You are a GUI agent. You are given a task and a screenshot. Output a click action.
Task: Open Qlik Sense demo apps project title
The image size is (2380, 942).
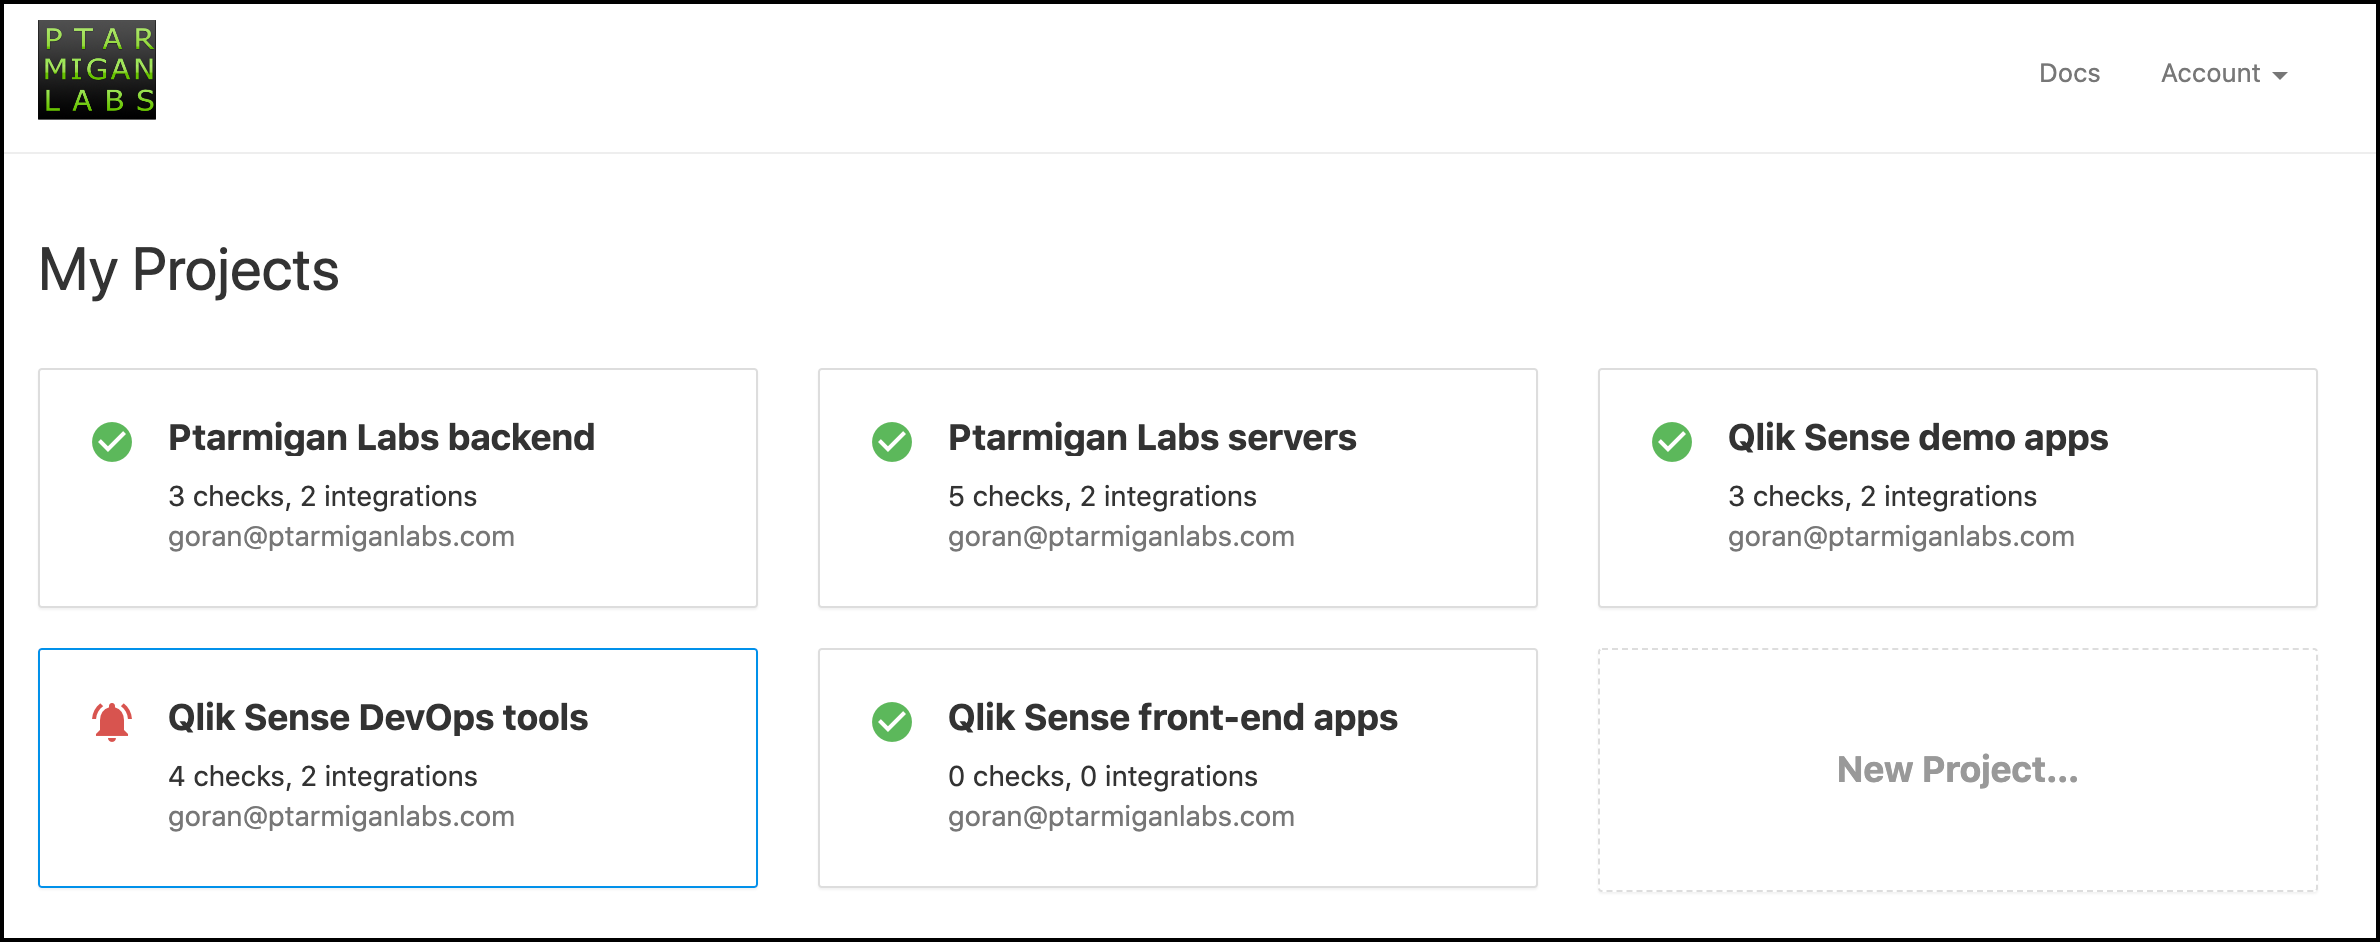coord(1918,437)
